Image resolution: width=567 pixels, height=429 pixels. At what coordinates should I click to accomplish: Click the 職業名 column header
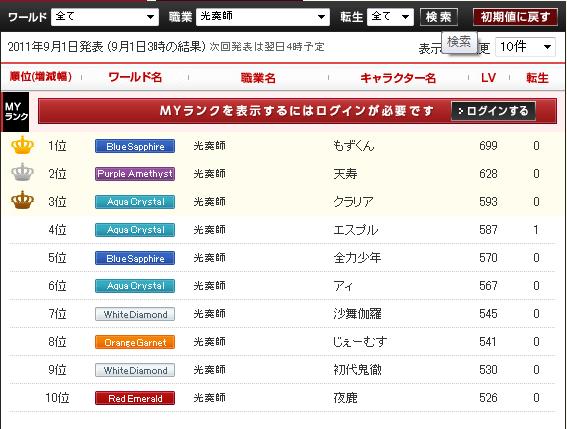(x=258, y=78)
